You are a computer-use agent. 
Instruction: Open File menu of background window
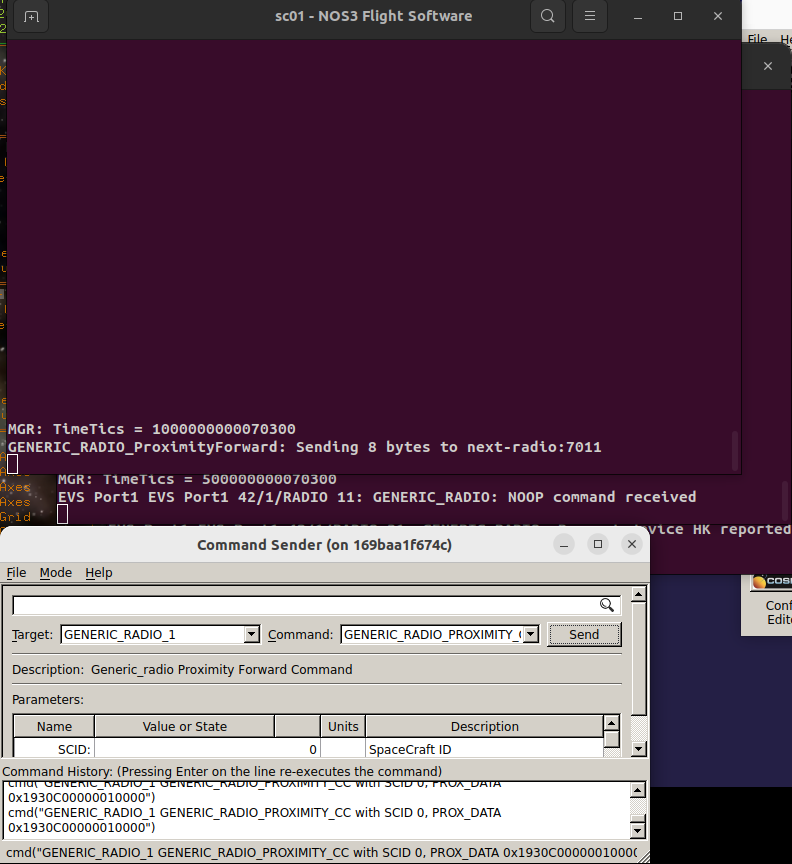[757, 39]
